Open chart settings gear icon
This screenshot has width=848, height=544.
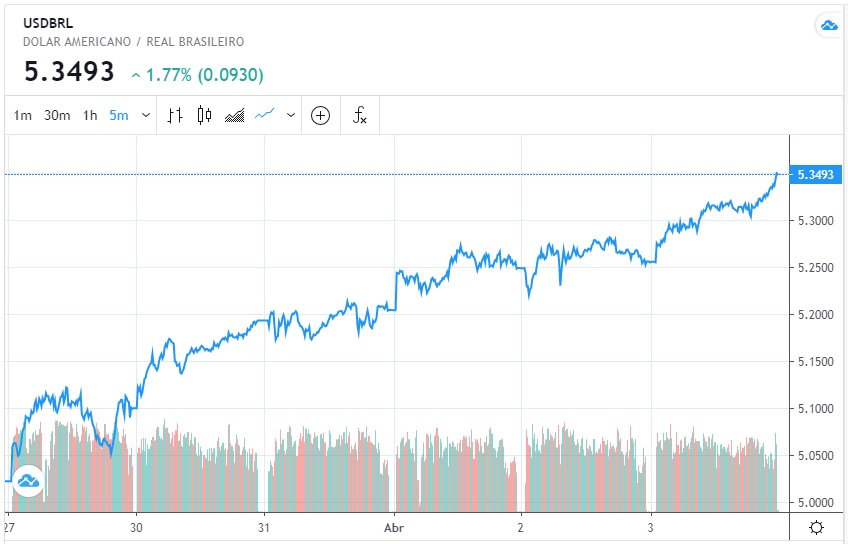coord(816,527)
